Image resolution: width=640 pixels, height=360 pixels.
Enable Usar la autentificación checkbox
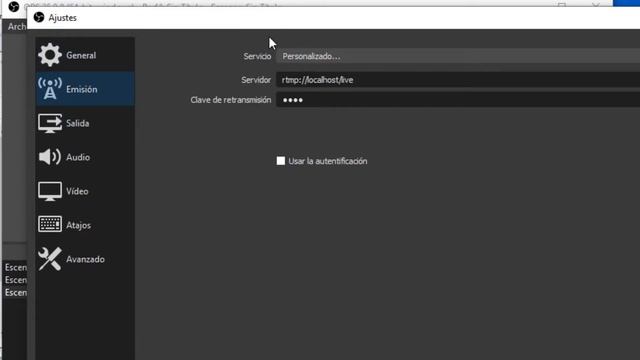(x=281, y=161)
